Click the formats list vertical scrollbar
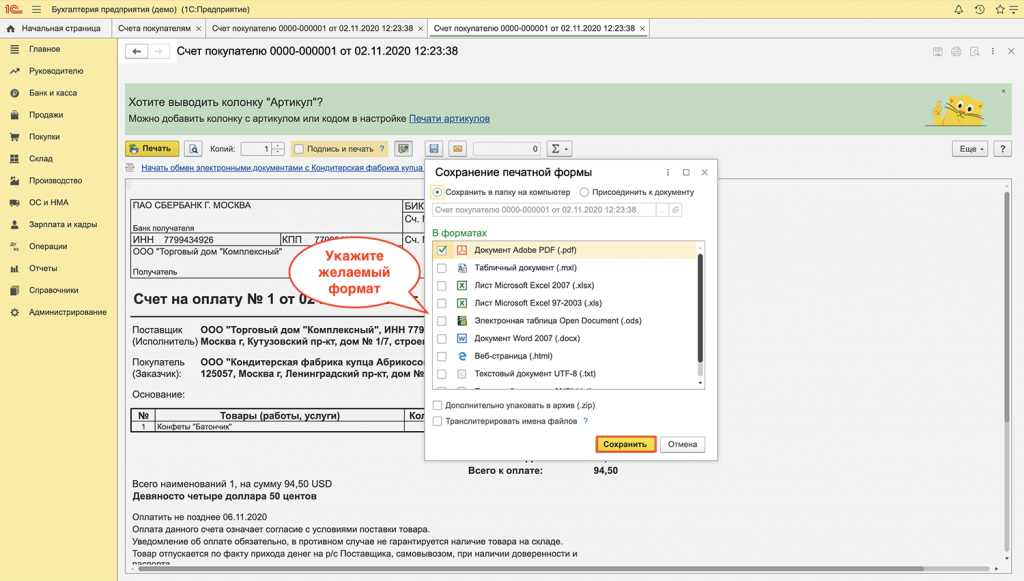1024x581 pixels. pyautogui.click(x=701, y=307)
